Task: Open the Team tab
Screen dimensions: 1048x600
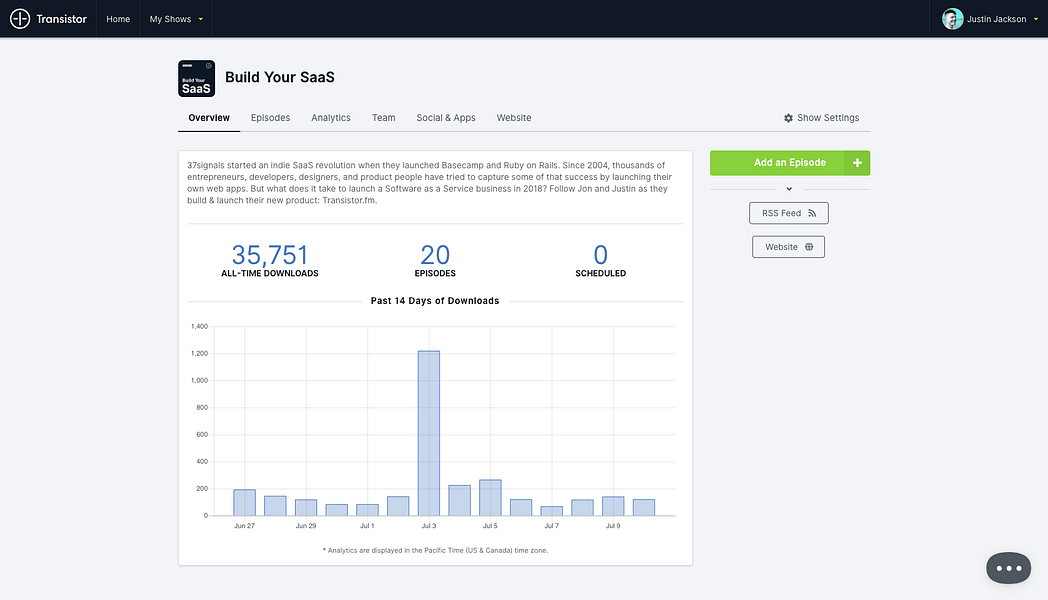Action: 384,118
